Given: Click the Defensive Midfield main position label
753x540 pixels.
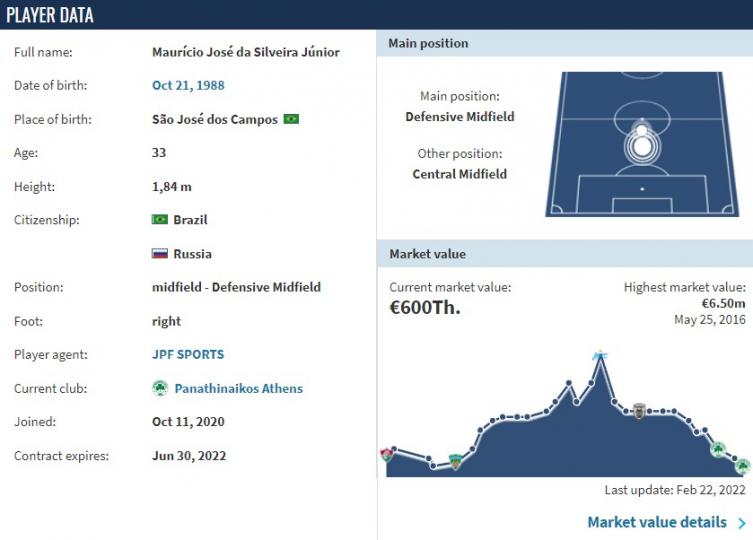Looking at the screenshot, I should click(460, 117).
